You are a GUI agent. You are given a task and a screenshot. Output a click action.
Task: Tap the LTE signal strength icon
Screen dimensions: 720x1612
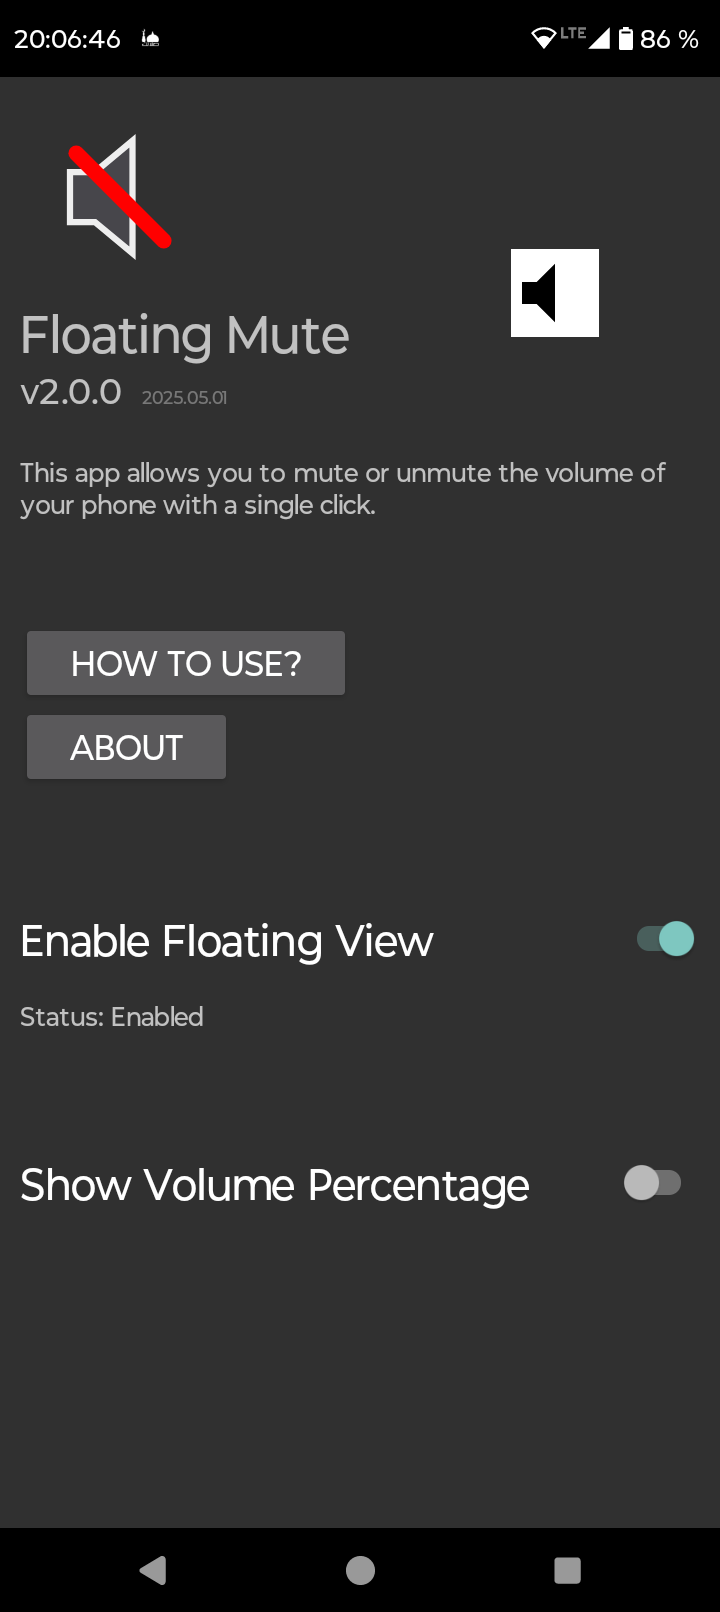pos(598,39)
